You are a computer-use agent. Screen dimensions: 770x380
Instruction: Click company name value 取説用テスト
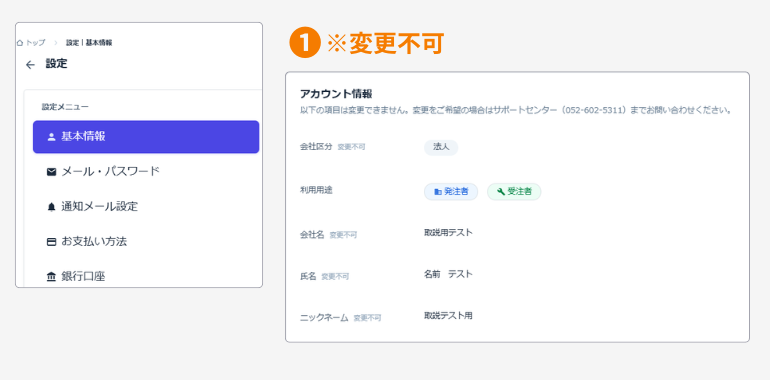click(x=448, y=233)
